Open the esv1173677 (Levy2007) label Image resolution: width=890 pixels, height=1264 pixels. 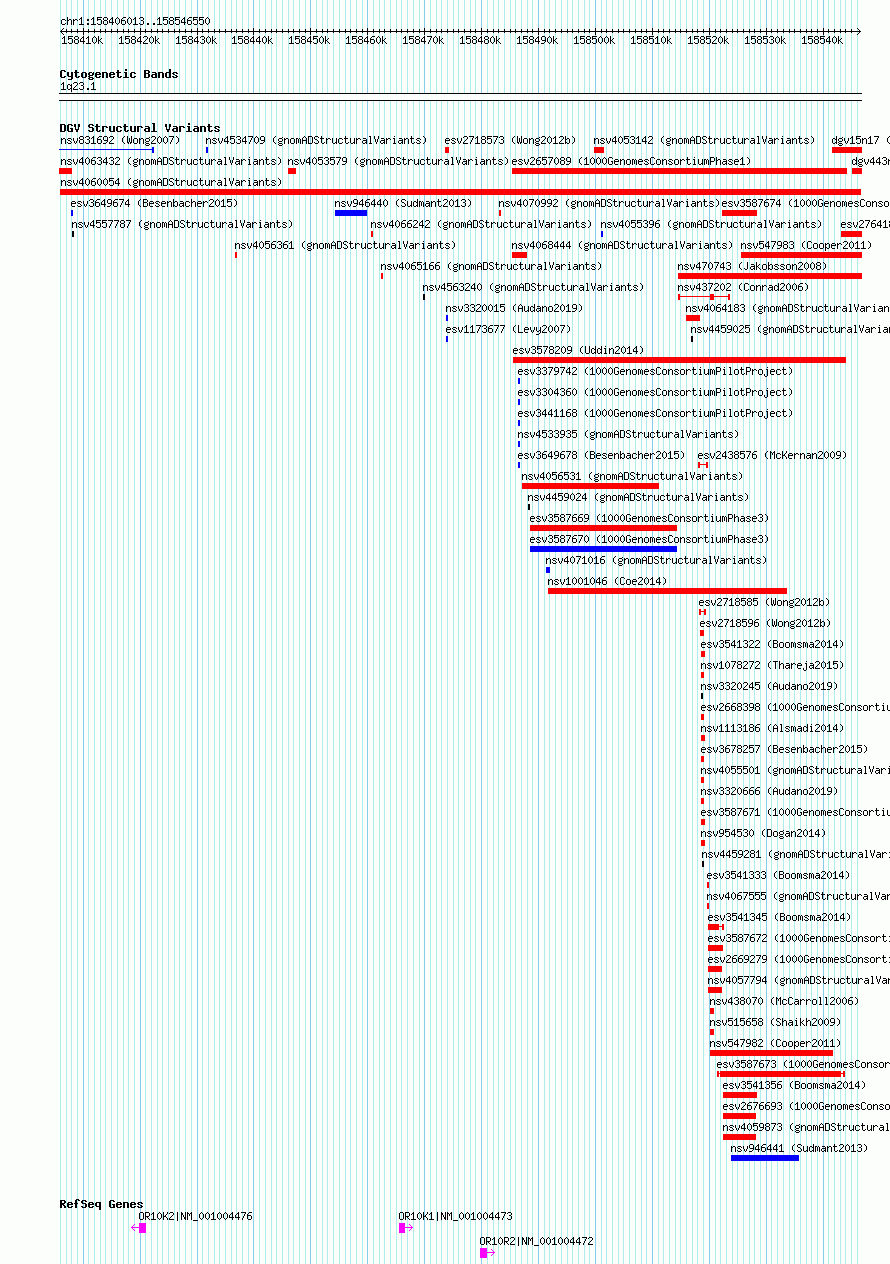tap(508, 329)
